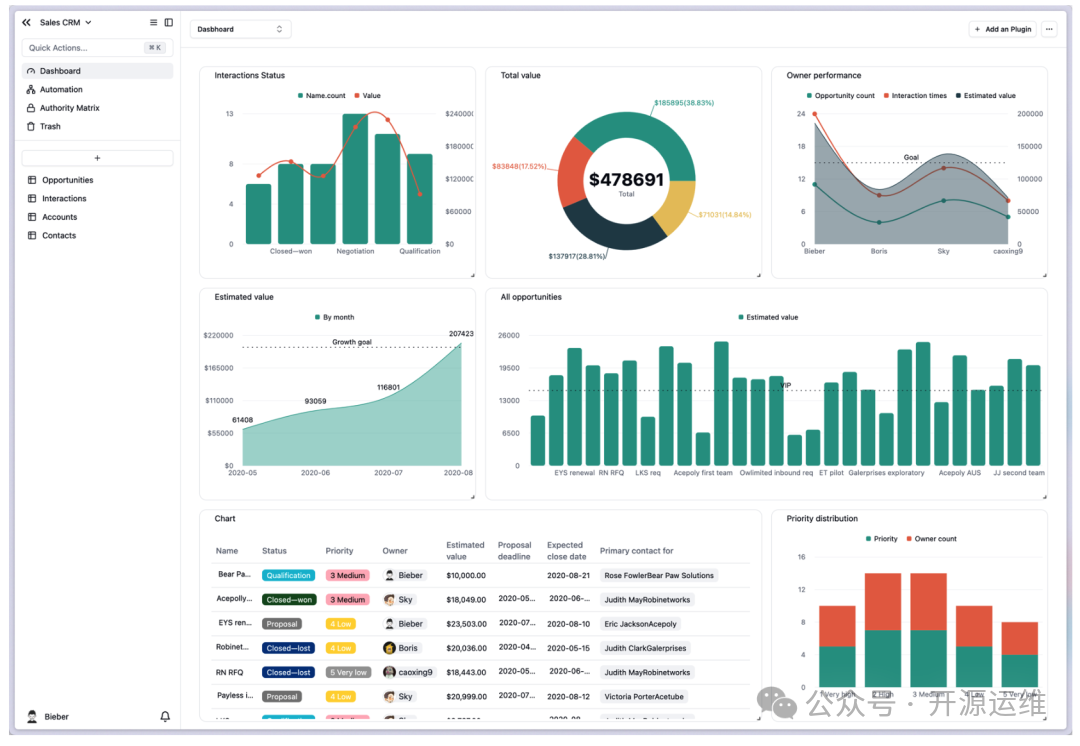Toggle Interaction times legend in Owner performance
Viewport: 1080px width, 746px height.
pos(915,96)
